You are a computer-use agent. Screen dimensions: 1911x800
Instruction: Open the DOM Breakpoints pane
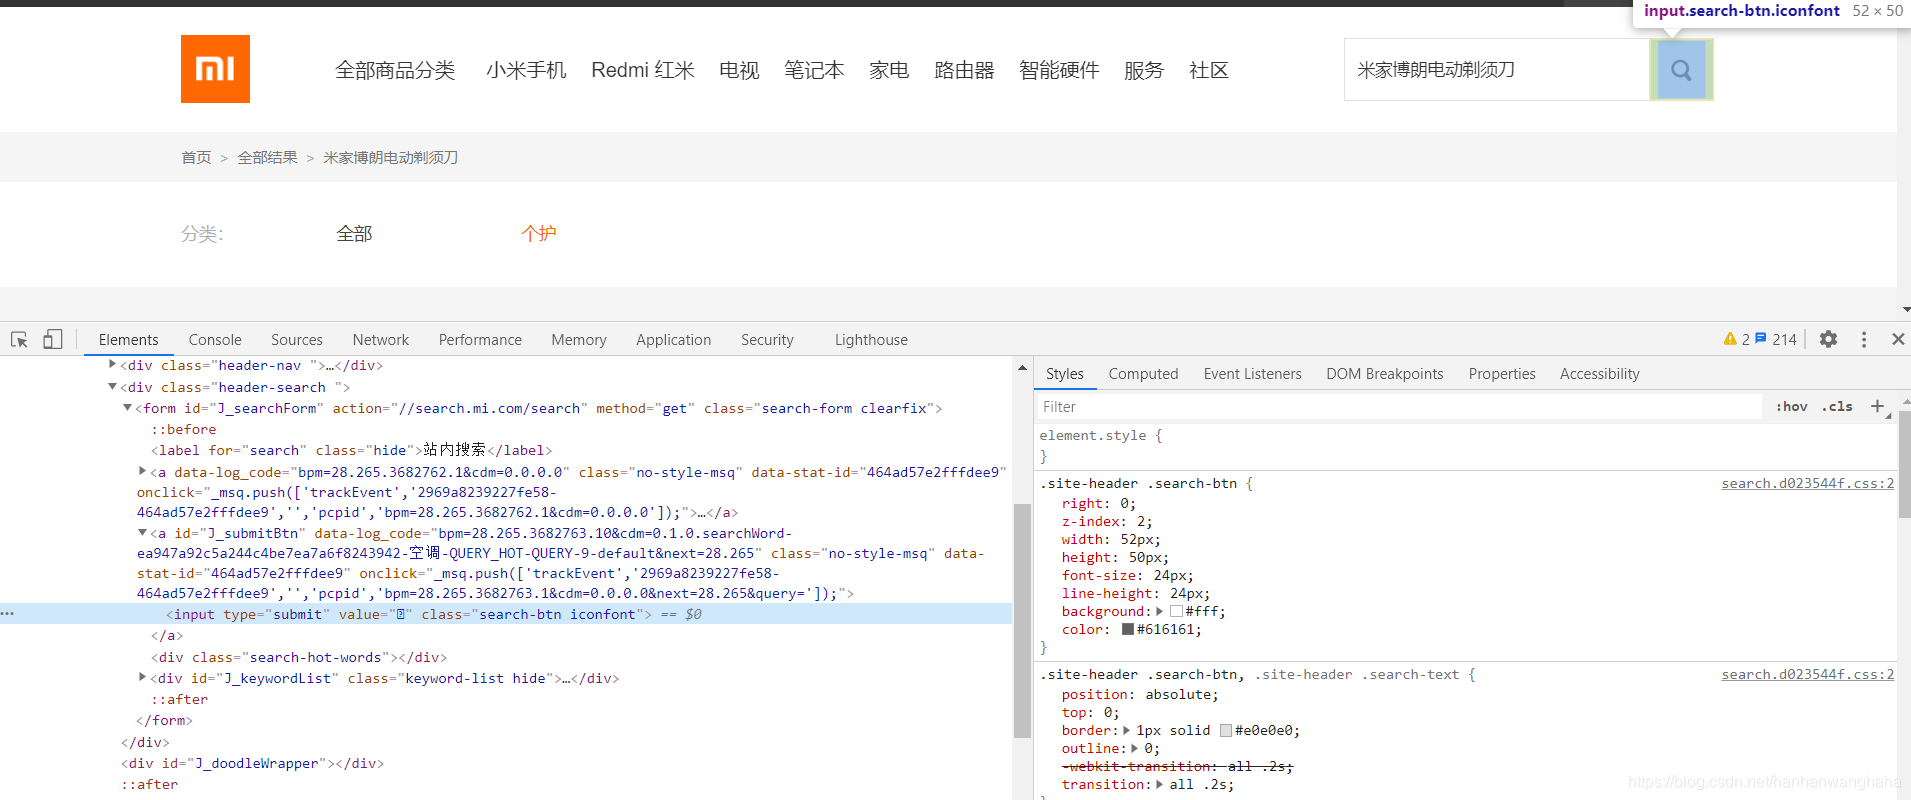[1385, 374]
